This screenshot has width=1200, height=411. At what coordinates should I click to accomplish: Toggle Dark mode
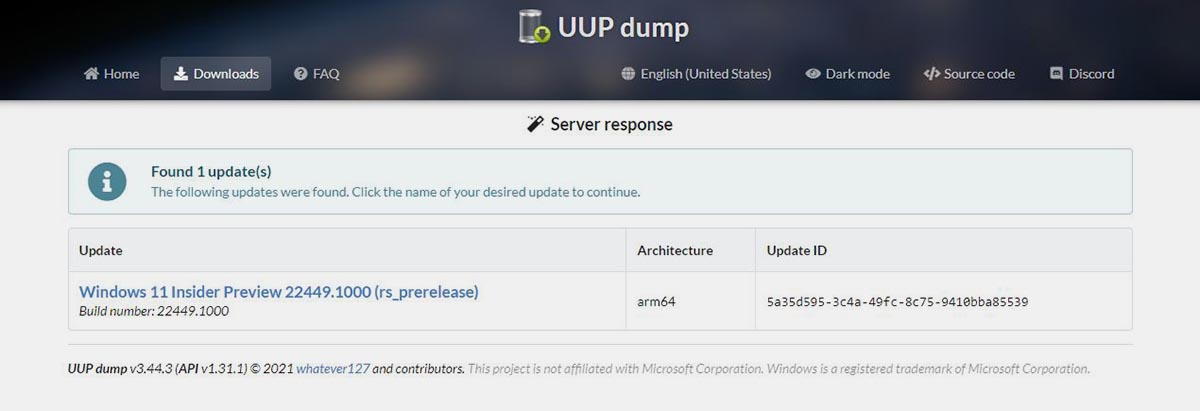coord(847,74)
